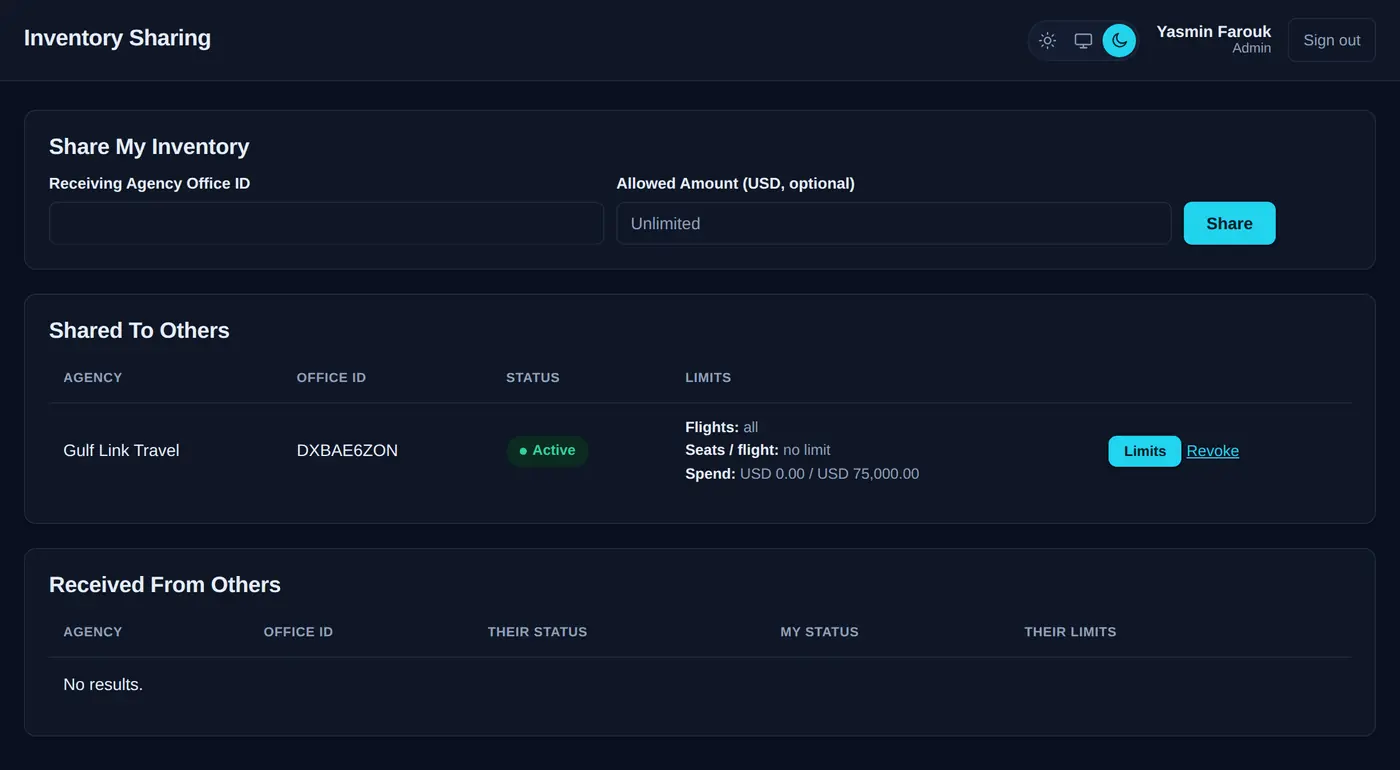Click the Sign out button

click(1331, 40)
